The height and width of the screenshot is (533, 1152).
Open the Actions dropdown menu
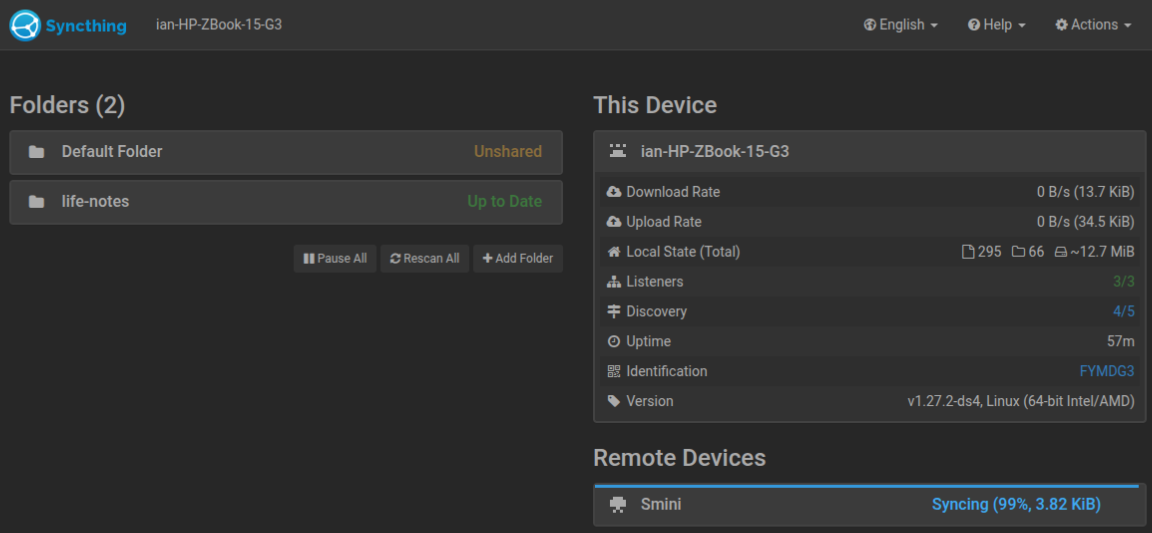point(1093,25)
